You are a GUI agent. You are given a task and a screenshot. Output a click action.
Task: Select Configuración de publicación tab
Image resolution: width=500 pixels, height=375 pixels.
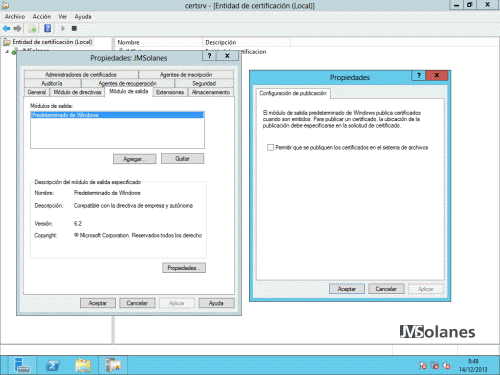[x=293, y=93]
